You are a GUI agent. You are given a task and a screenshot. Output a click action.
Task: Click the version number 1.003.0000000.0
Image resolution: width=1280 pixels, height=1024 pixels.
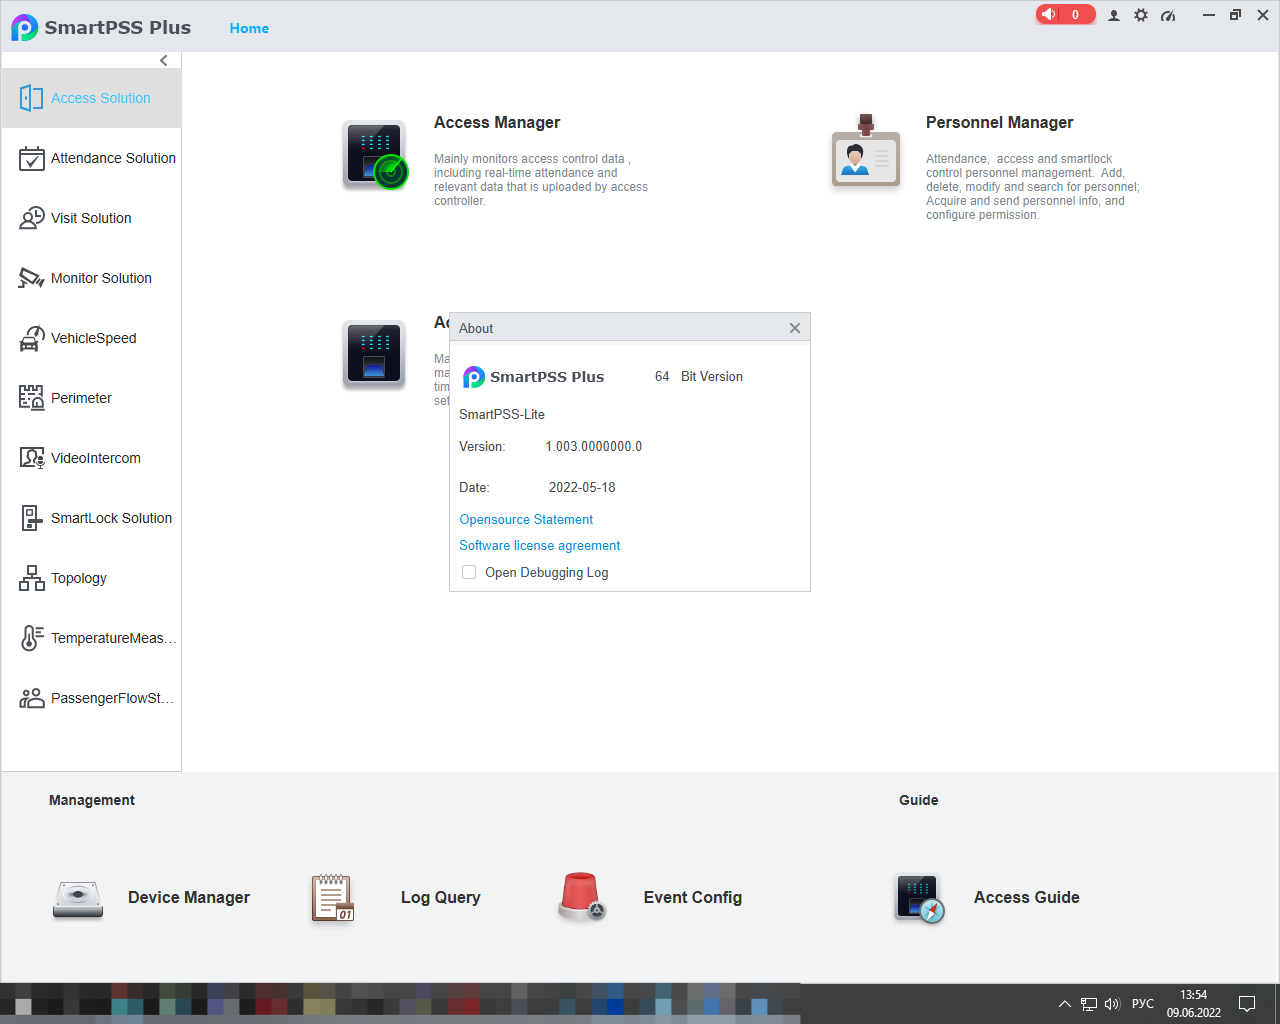click(x=594, y=446)
